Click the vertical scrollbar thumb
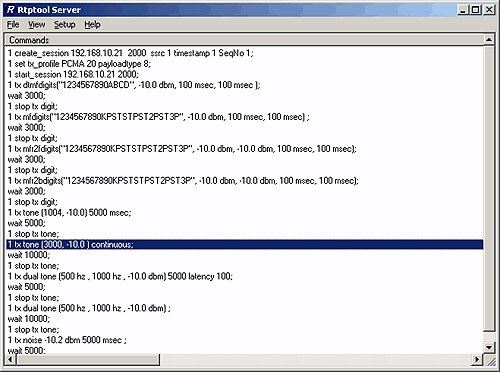This screenshot has width=500, height=372. pyautogui.click(x=489, y=189)
